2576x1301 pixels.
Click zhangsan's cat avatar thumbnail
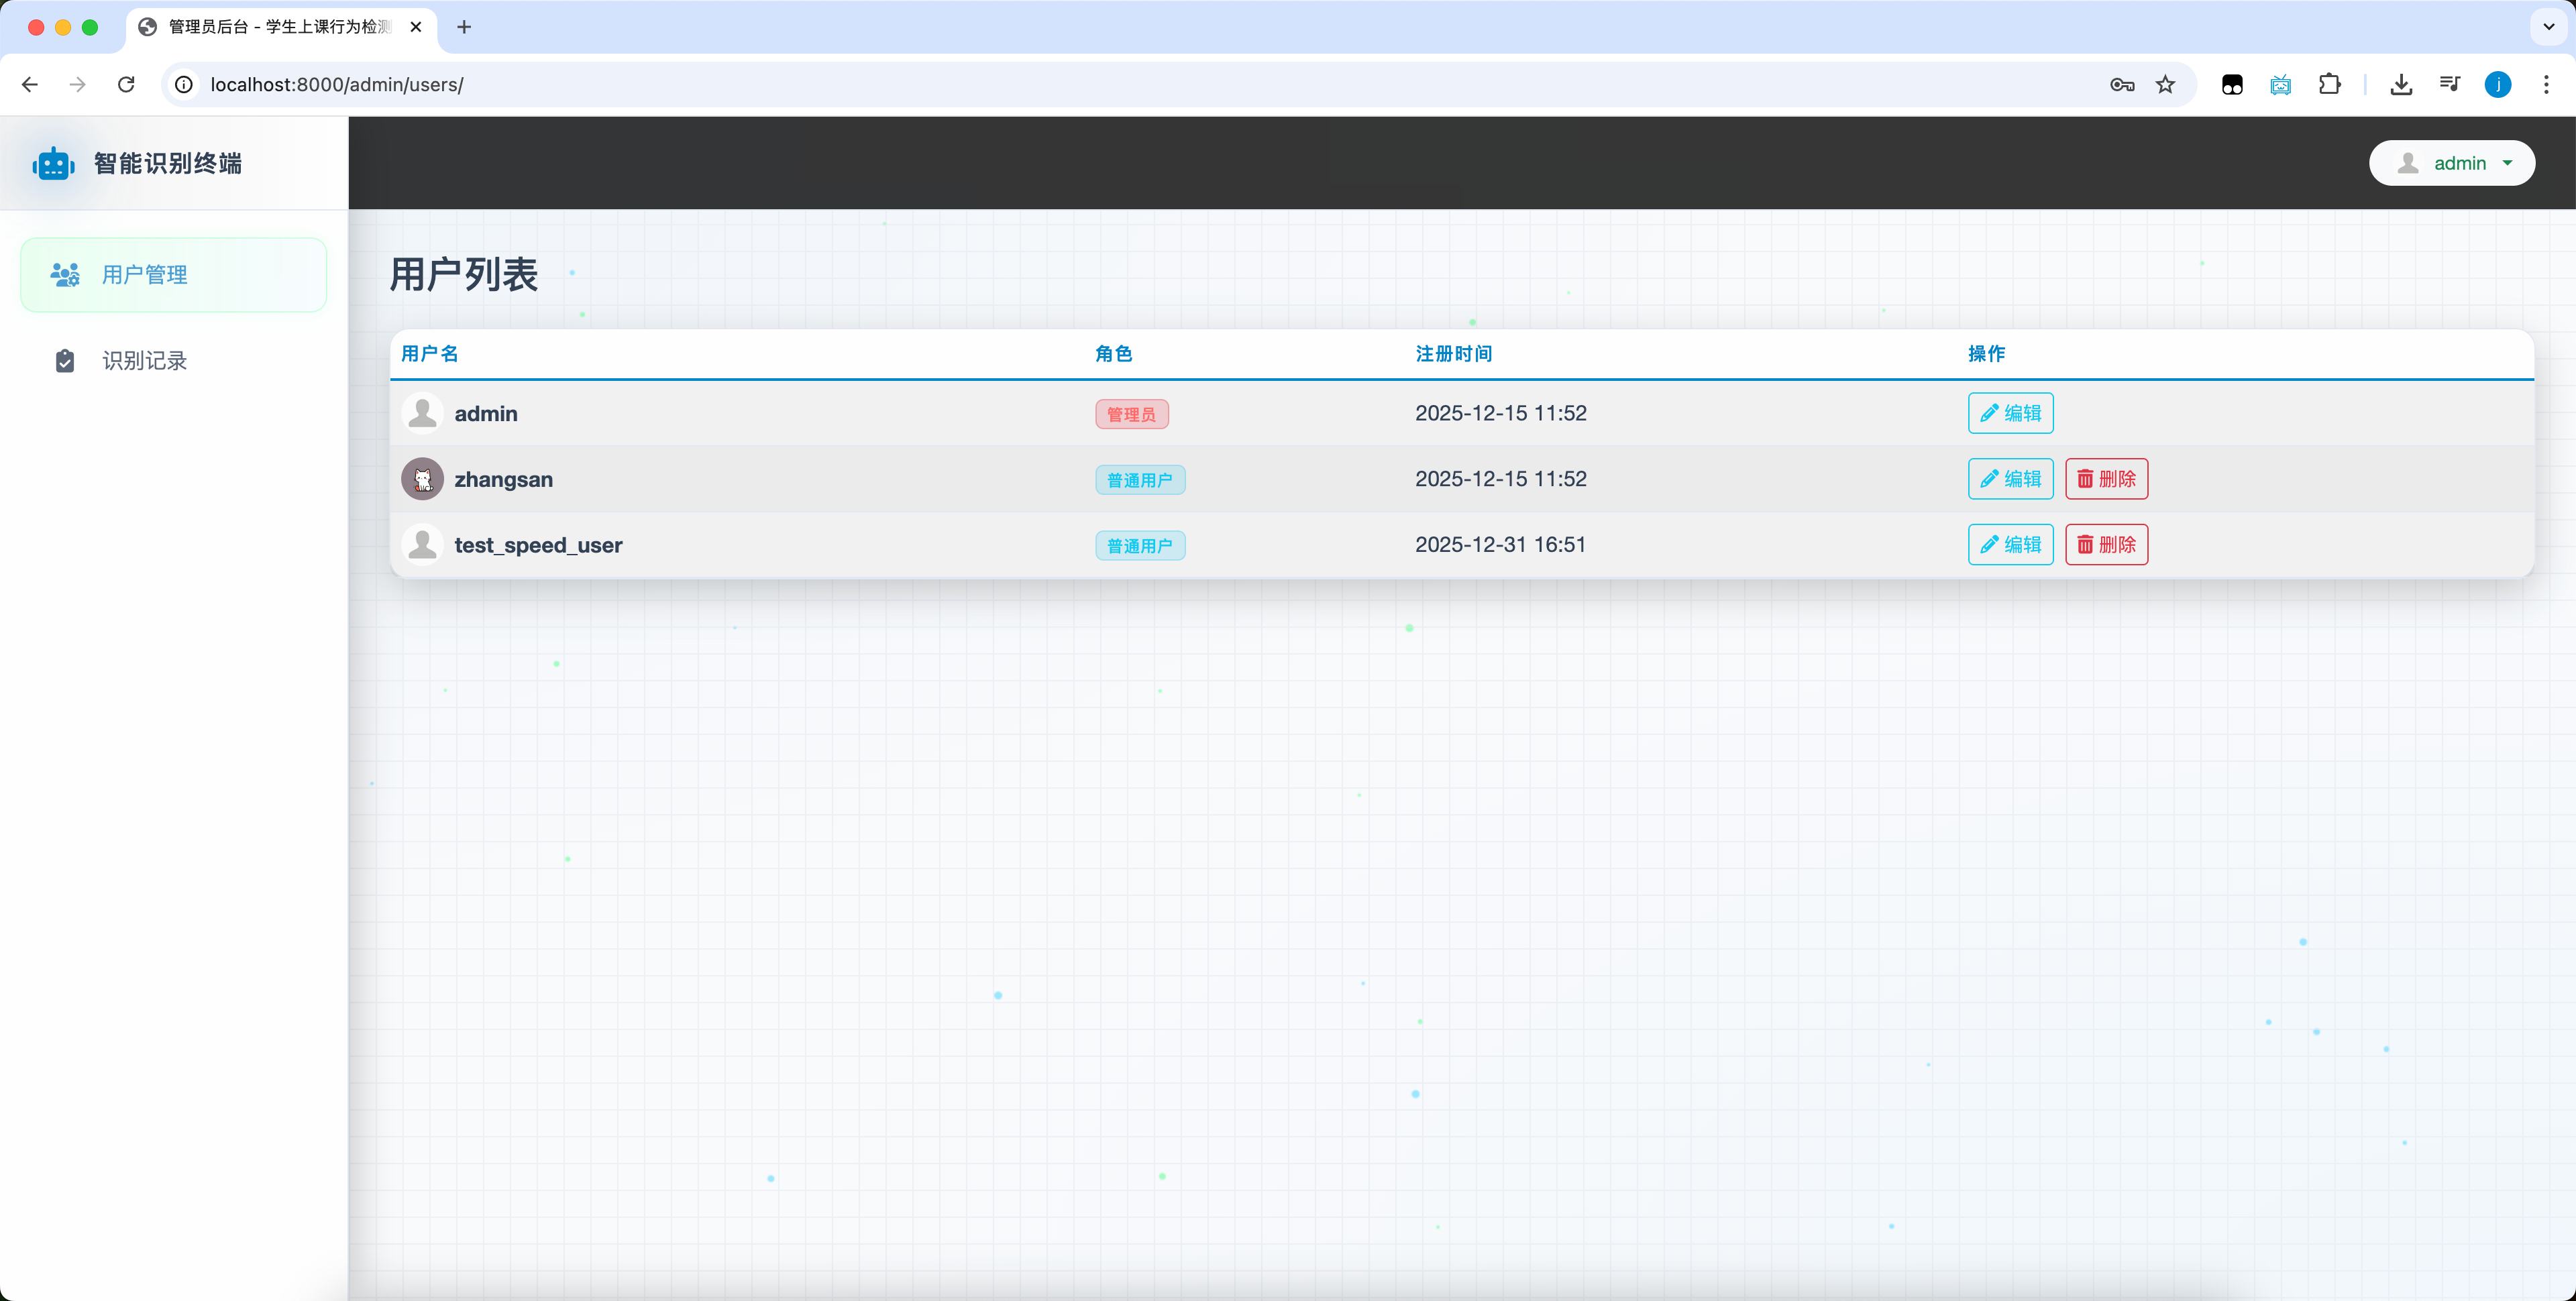422,479
